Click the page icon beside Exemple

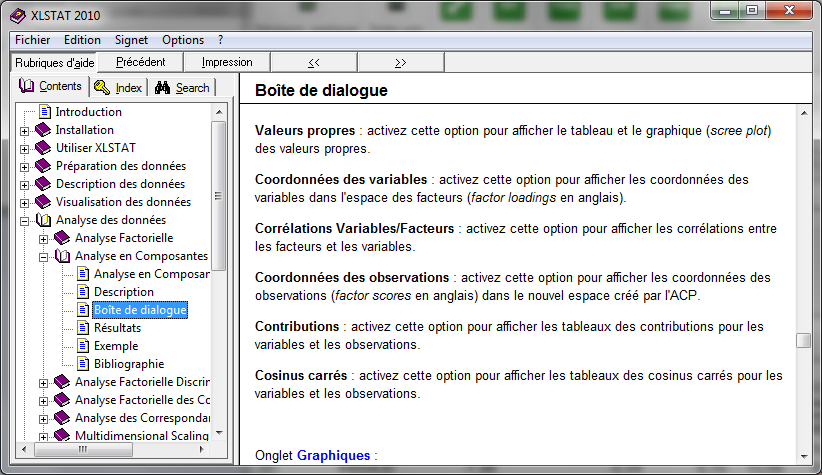tap(83, 346)
